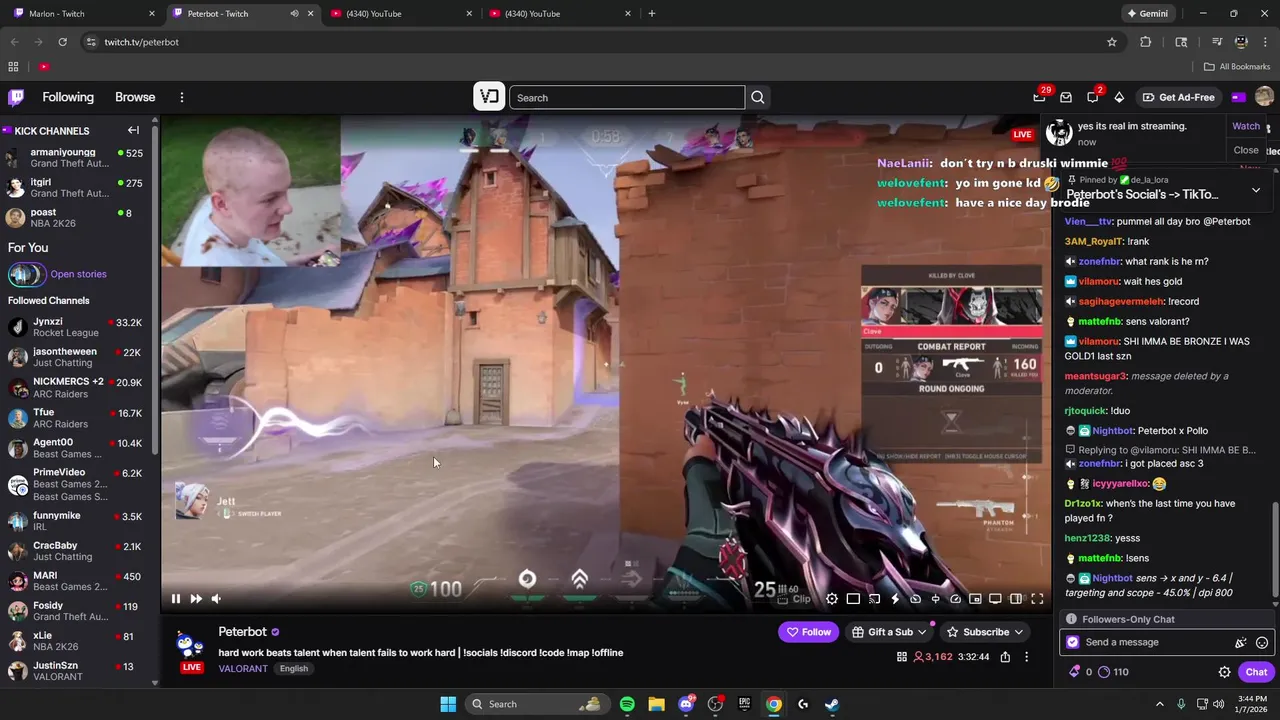Pause the stream playback
This screenshot has height=720, width=1280.
click(x=176, y=598)
